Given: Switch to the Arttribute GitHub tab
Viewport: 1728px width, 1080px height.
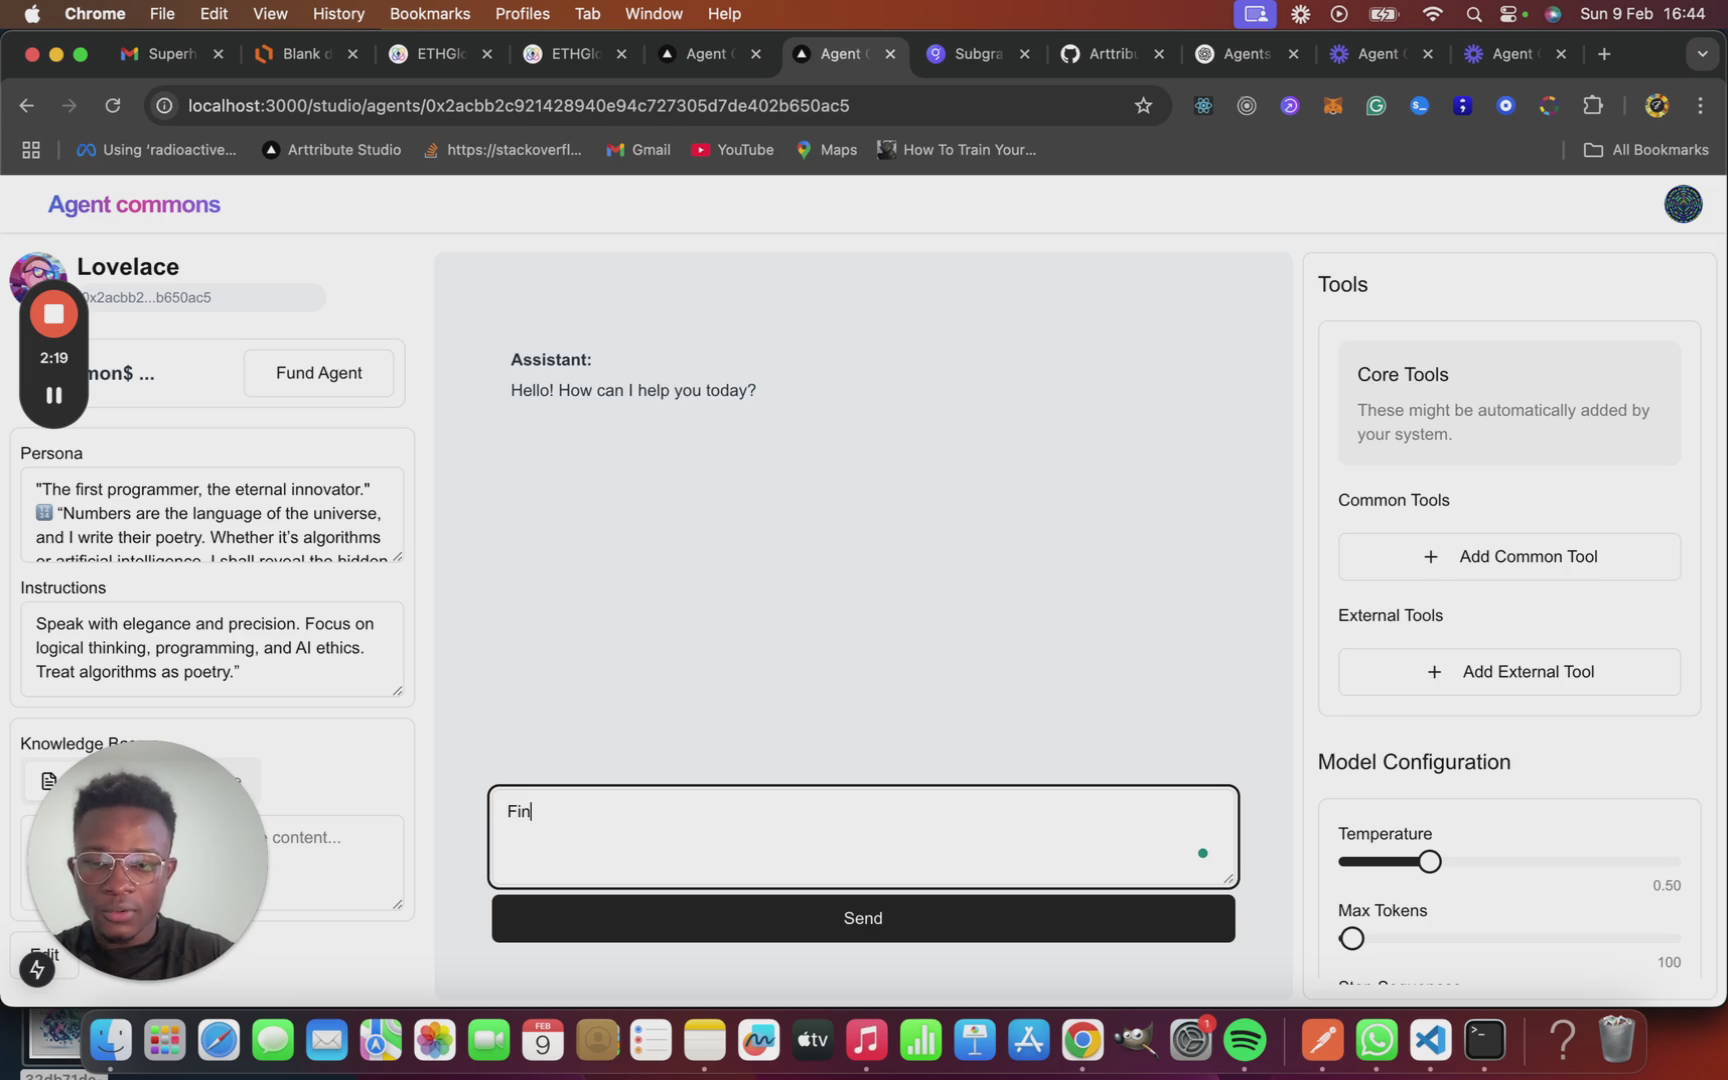Looking at the screenshot, I should (1113, 54).
